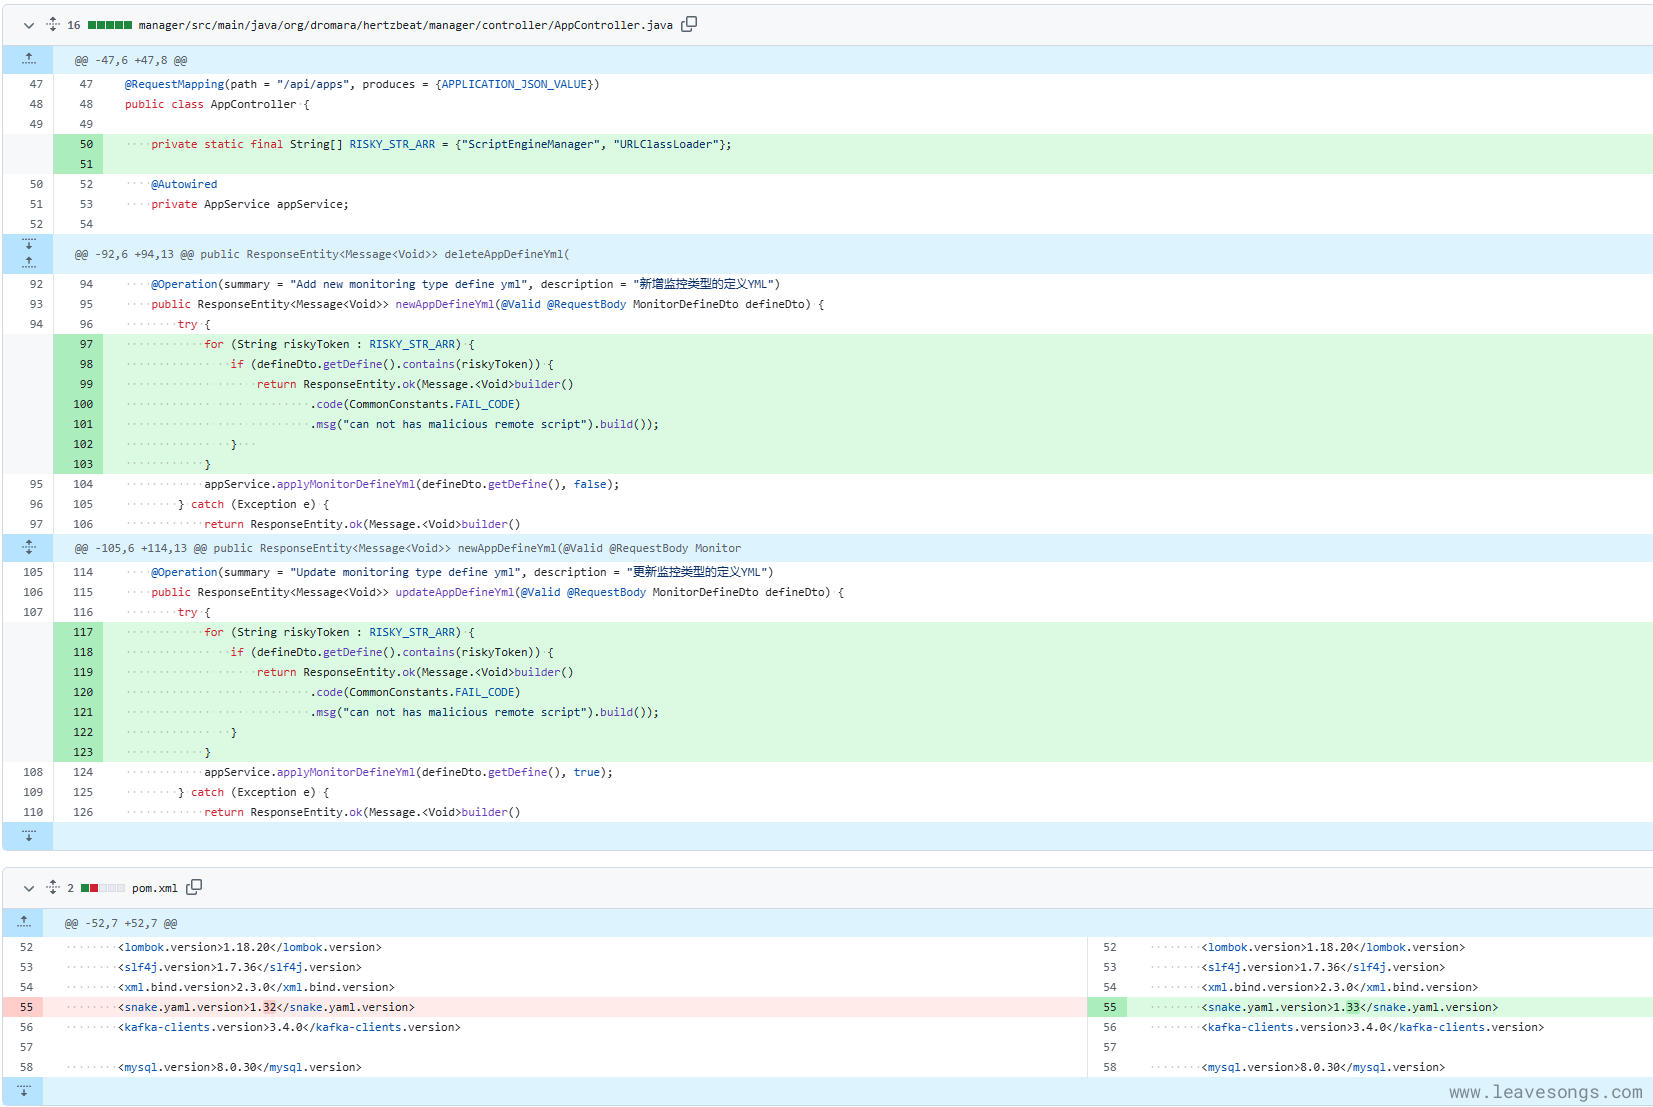1653x1107 pixels.
Task: Expand all lines in AppController.java
Action: click(53, 25)
